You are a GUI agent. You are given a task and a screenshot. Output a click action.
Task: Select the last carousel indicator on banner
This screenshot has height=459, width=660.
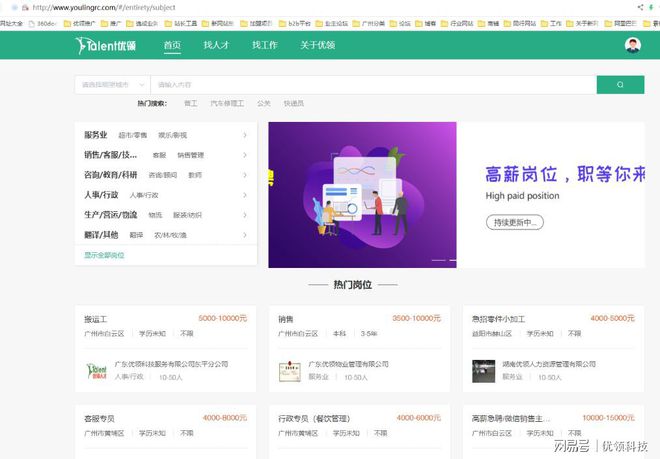pyautogui.click(x=453, y=261)
